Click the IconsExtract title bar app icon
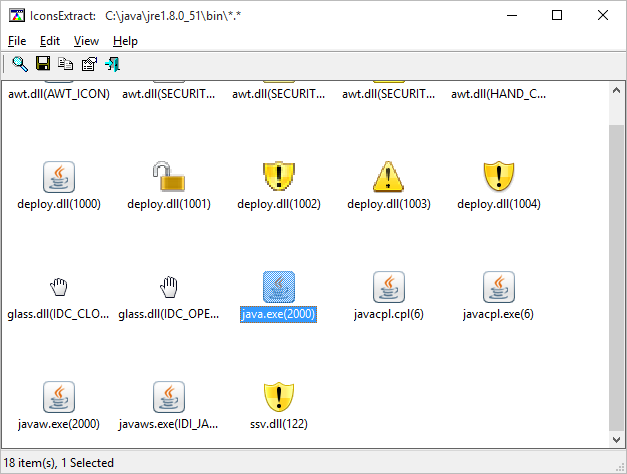Image resolution: width=627 pixels, height=474 pixels. pyautogui.click(x=17, y=16)
